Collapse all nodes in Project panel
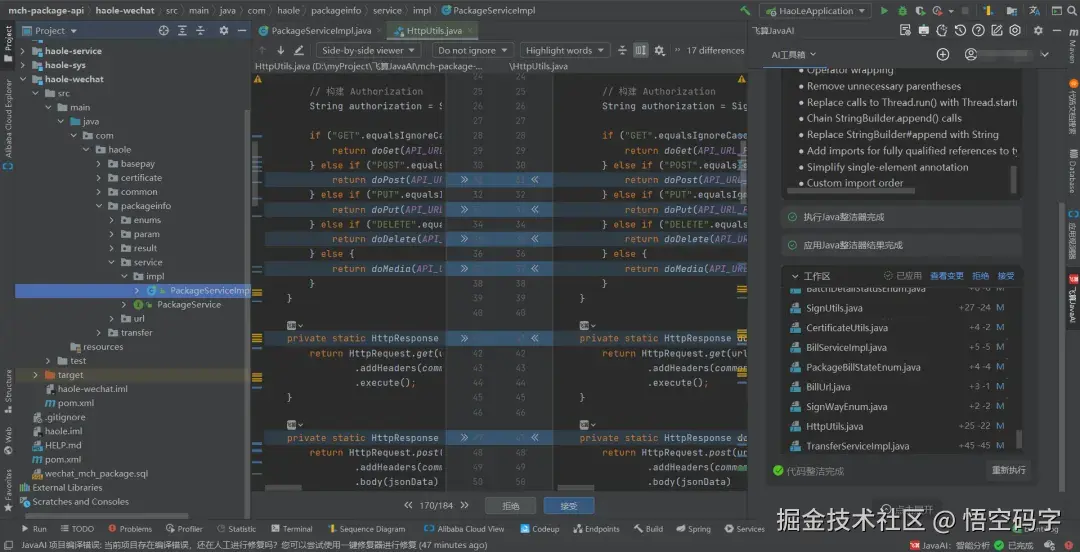Screen dimensions: 1080x552 click(200, 30)
